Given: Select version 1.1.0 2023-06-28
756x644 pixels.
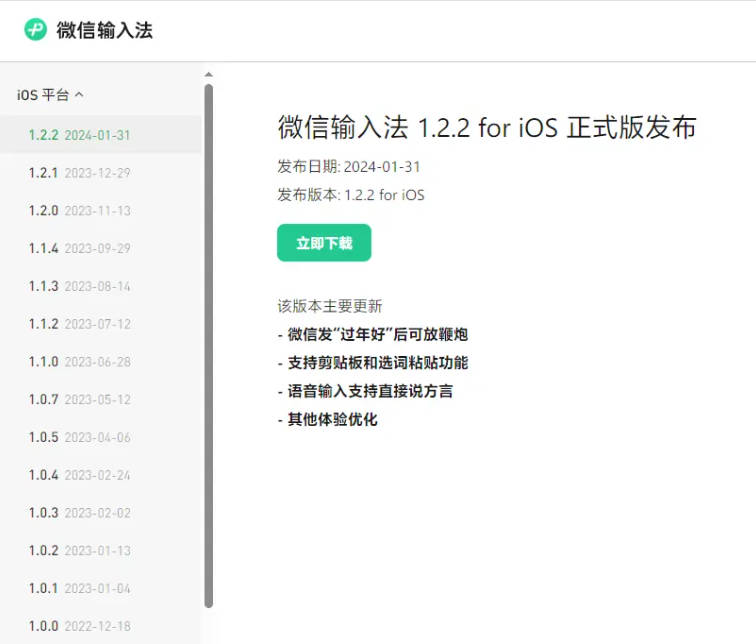Looking at the screenshot, I should click(x=101, y=362).
